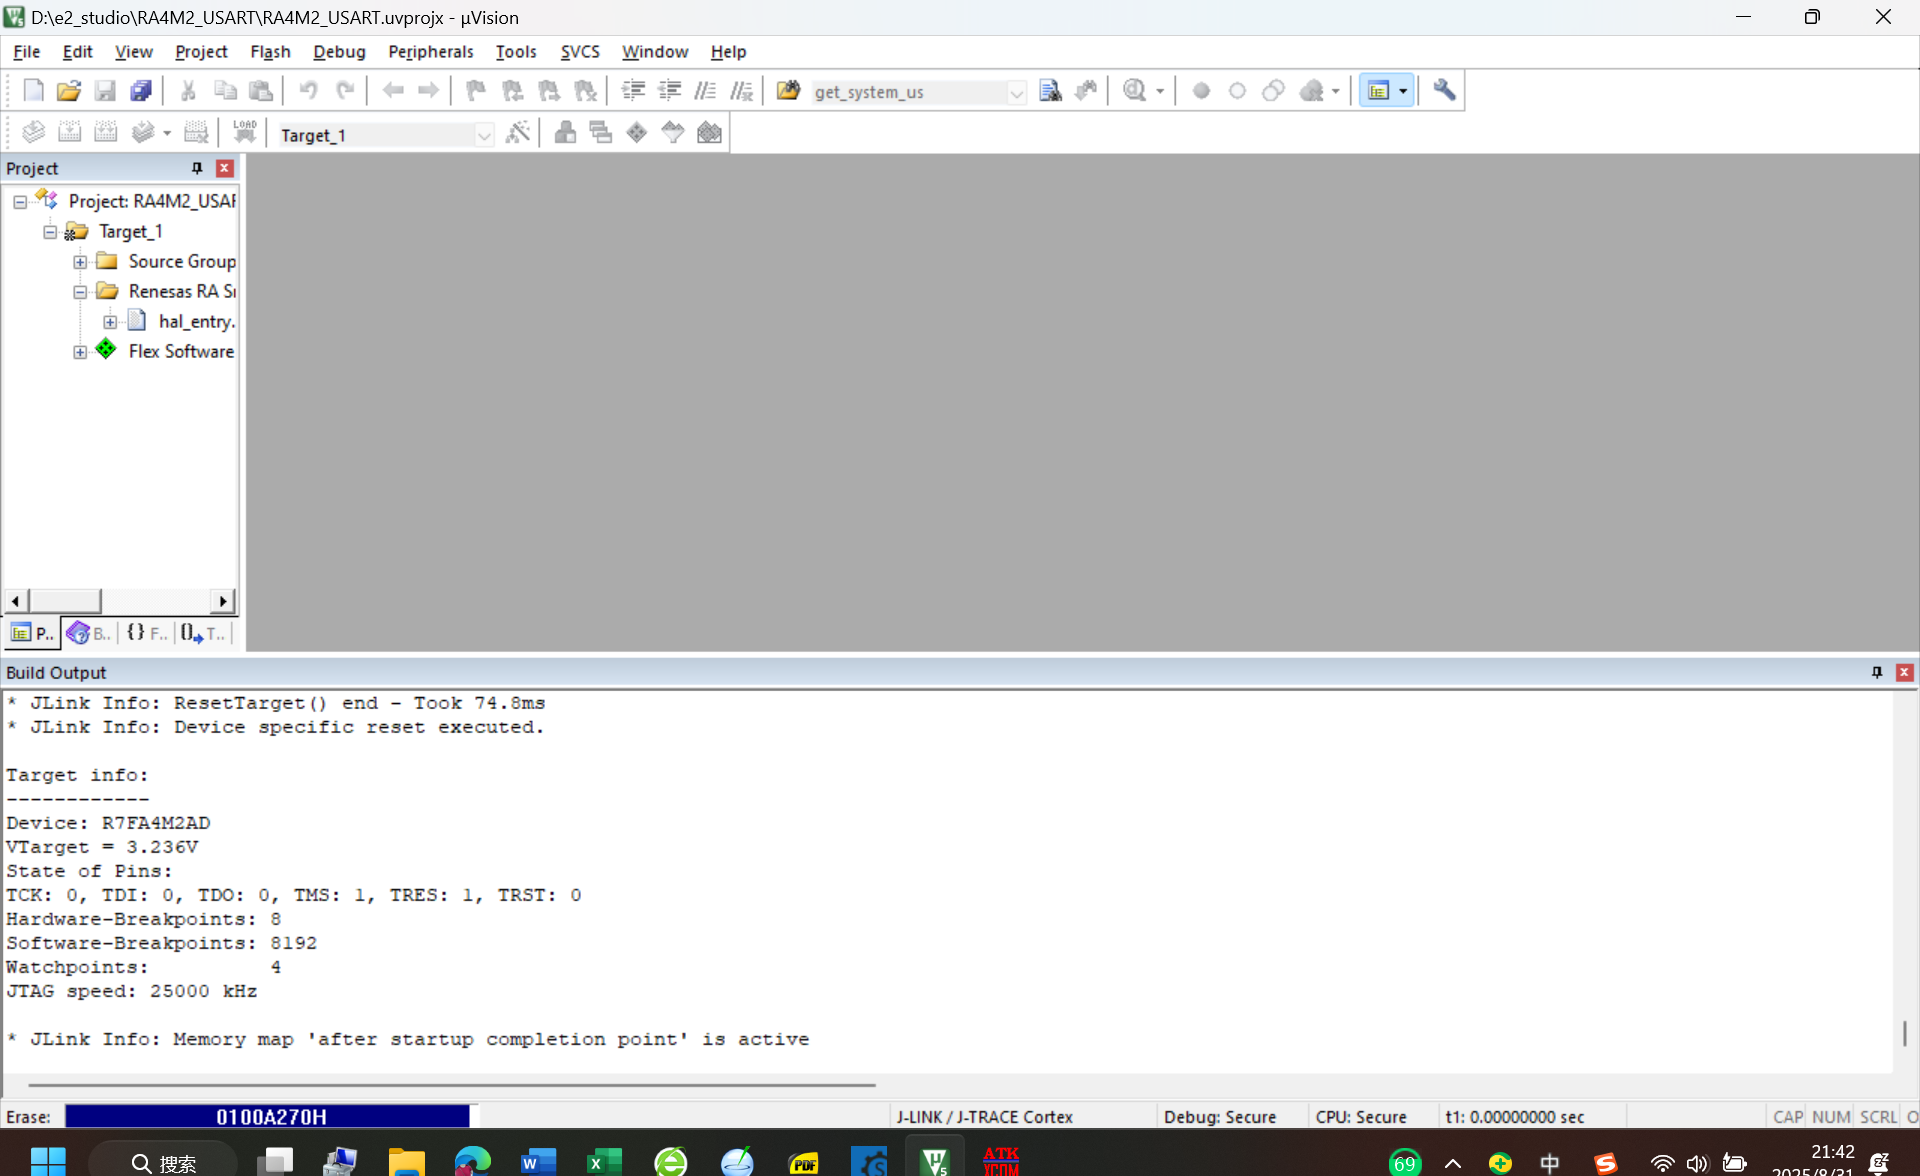The width and height of the screenshot is (1920, 1176).
Task: Open the Peripherals menu
Action: 430,51
